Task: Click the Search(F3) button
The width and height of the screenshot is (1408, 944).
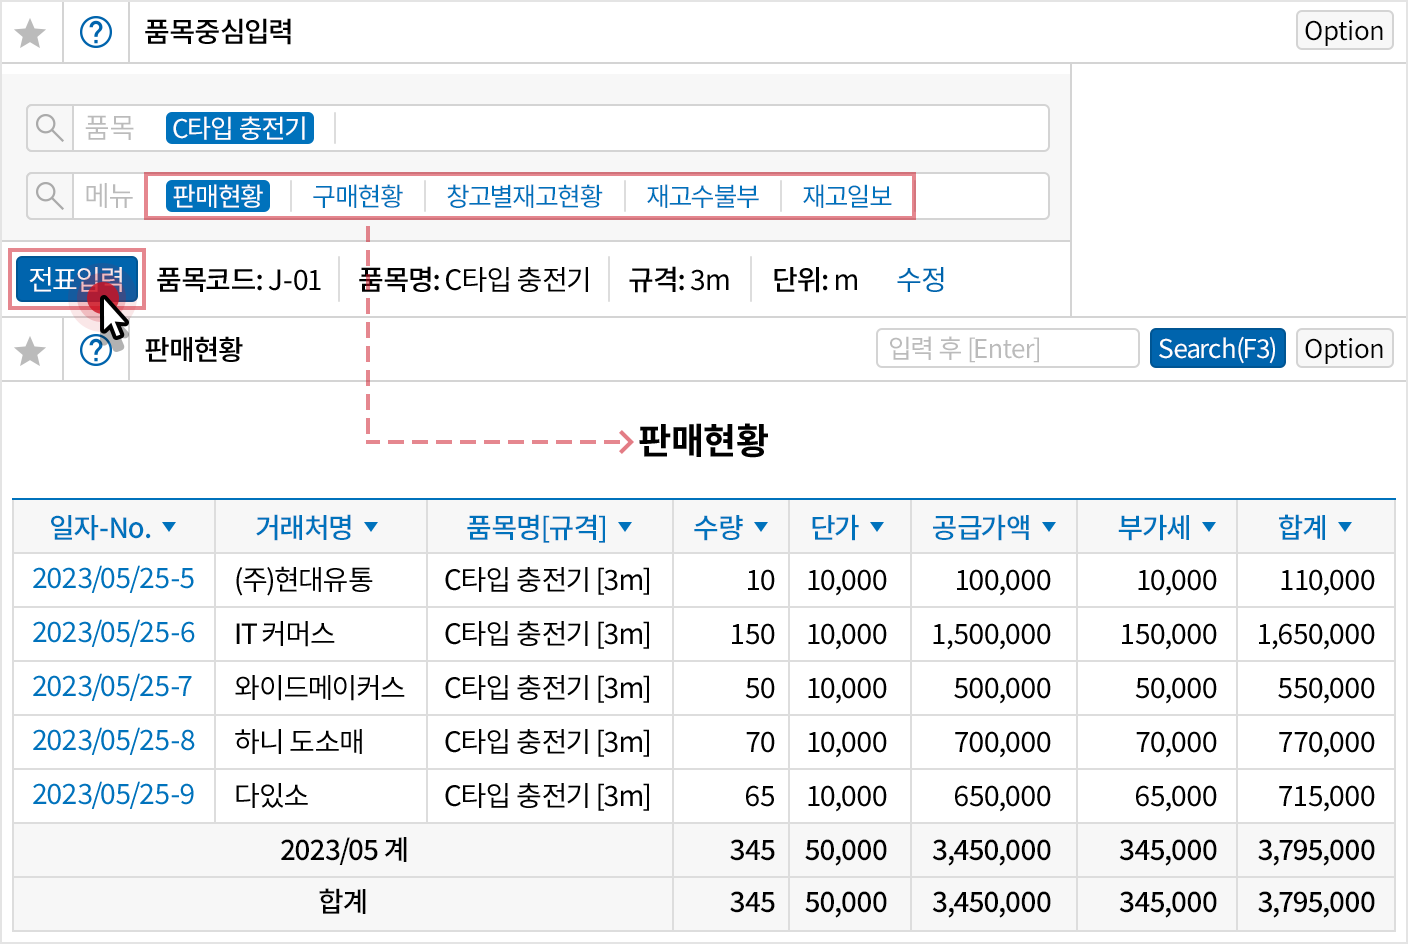Action: tap(1217, 348)
